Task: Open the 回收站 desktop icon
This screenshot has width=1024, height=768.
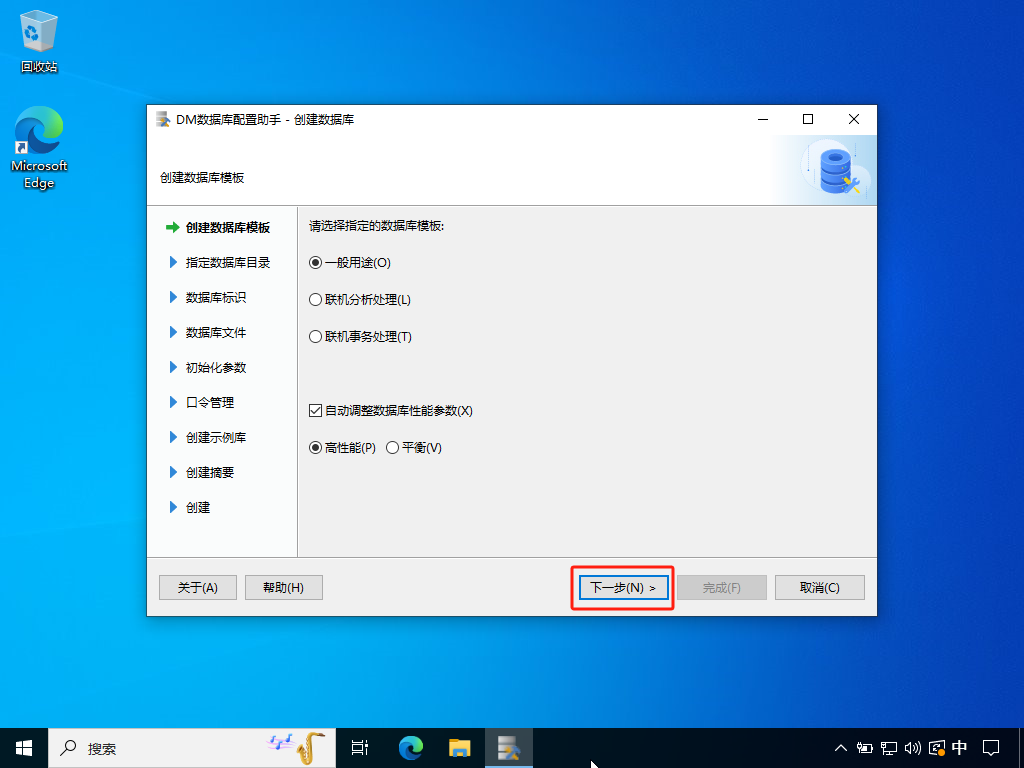Action: (x=39, y=41)
